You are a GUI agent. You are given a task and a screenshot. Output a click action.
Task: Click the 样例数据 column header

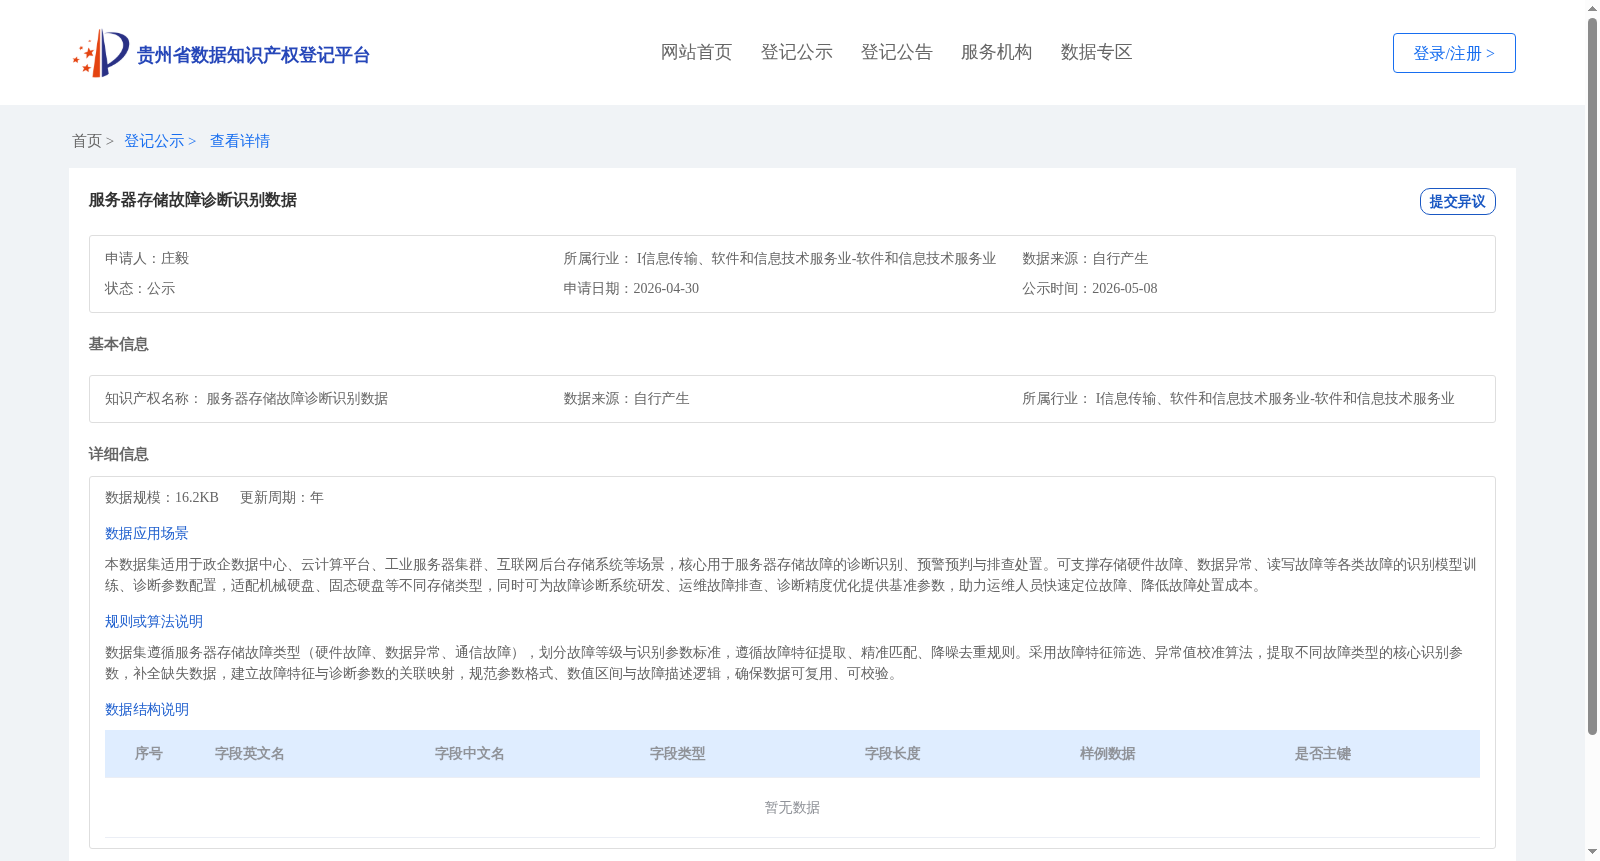[1108, 753]
